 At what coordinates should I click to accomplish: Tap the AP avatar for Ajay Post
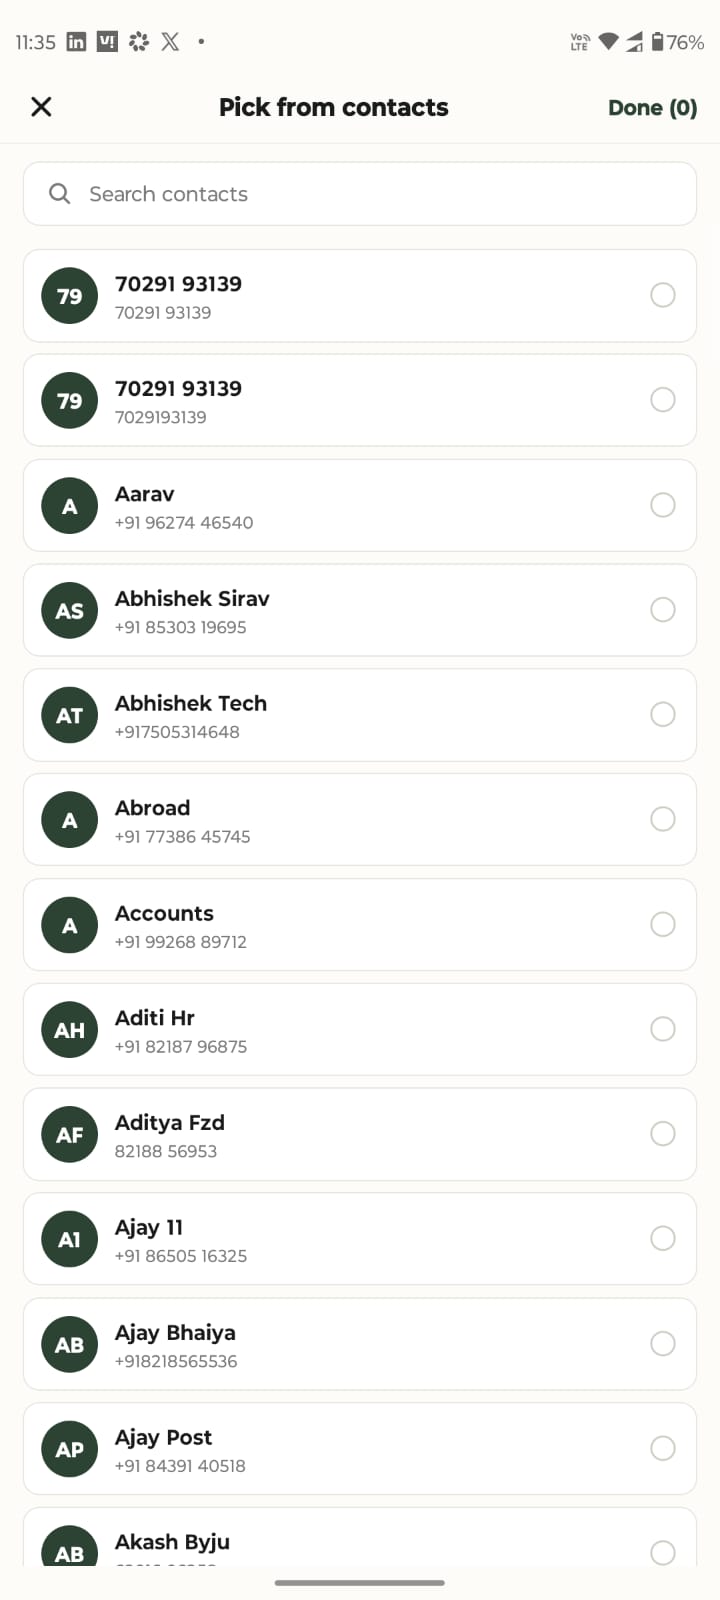(x=70, y=1448)
